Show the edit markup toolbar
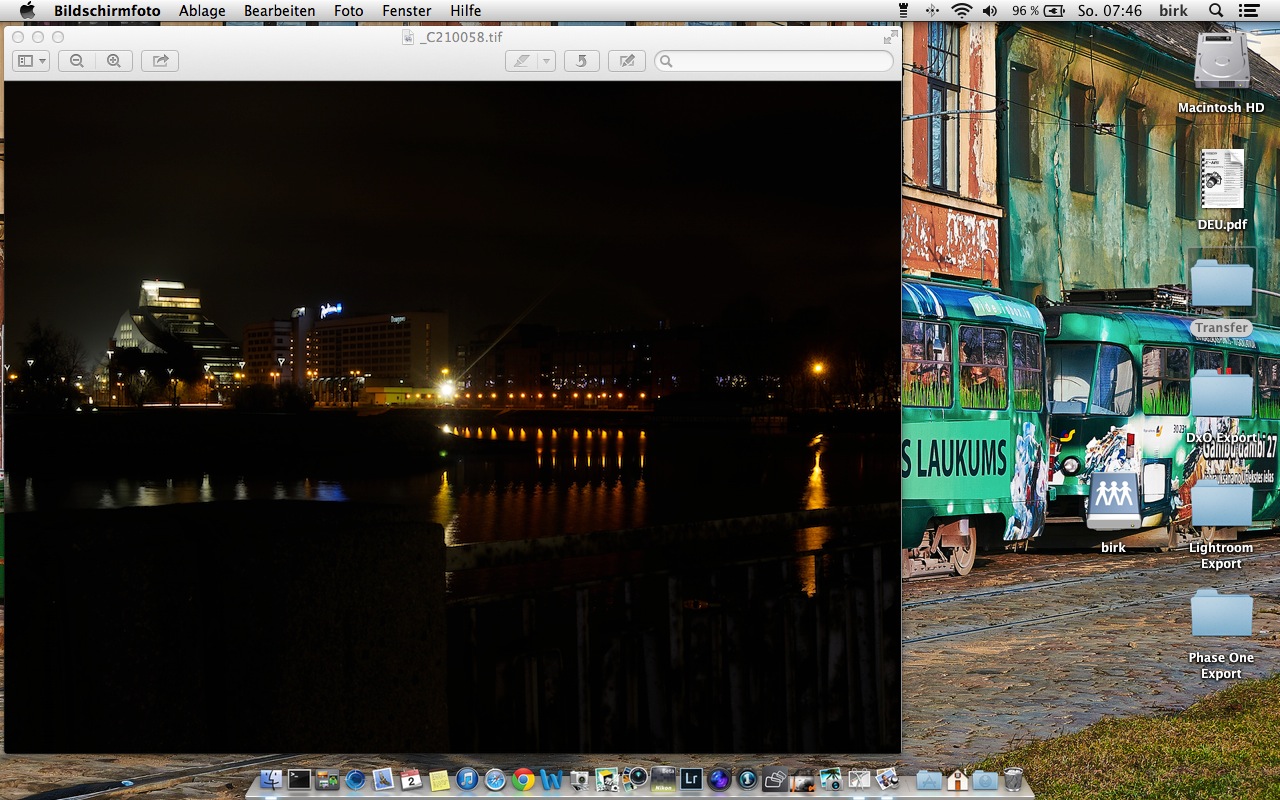The height and width of the screenshot is (800, 1280). (x=627, y=61)
